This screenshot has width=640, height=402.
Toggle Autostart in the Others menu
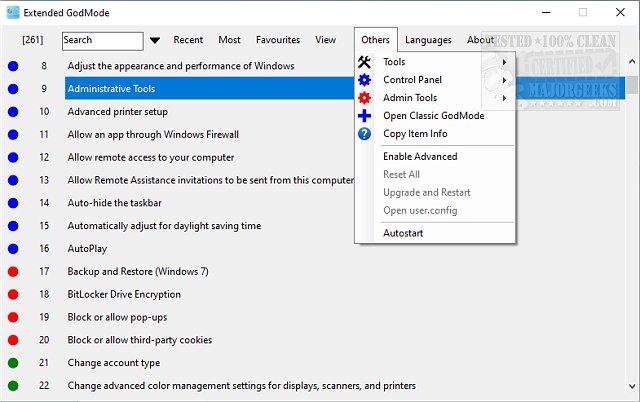click(x=403, y=233)
